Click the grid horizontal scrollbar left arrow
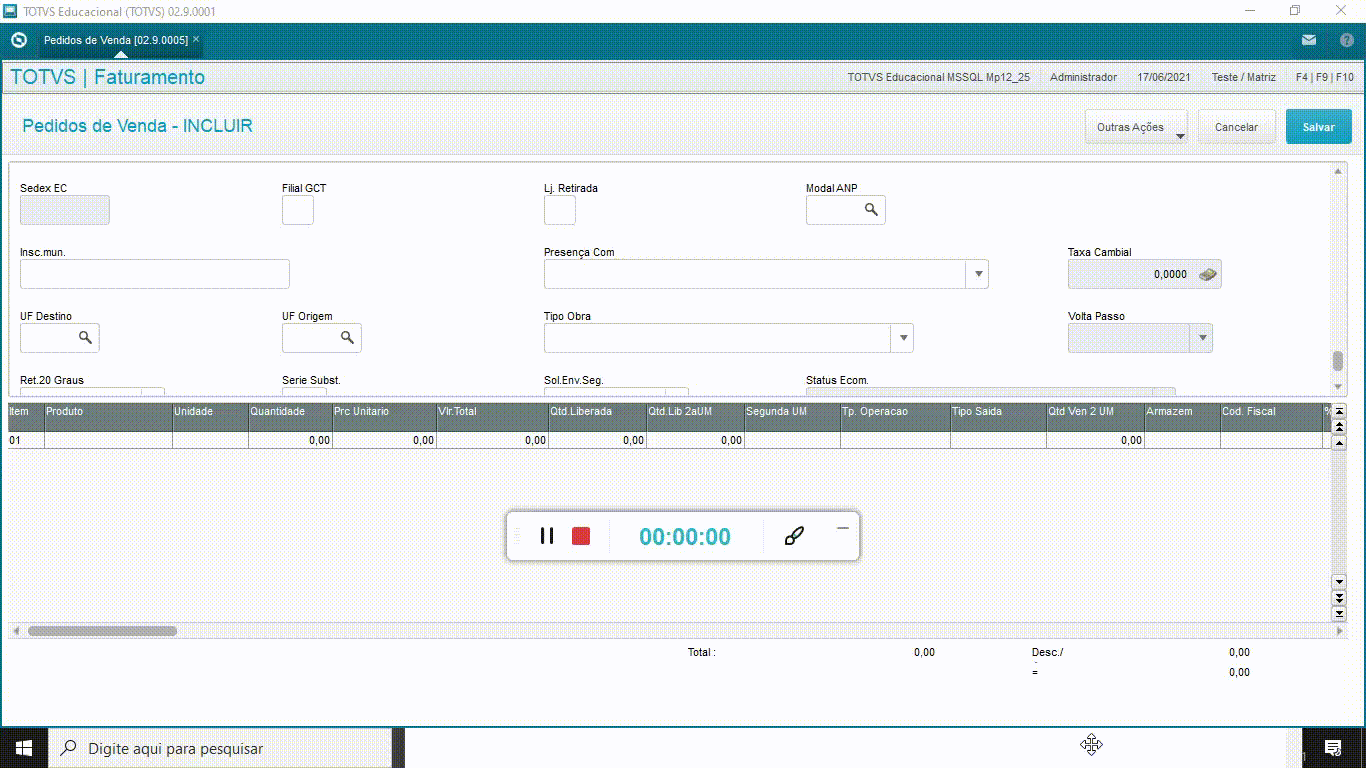 pyautogui.click(x=15, y=631)
